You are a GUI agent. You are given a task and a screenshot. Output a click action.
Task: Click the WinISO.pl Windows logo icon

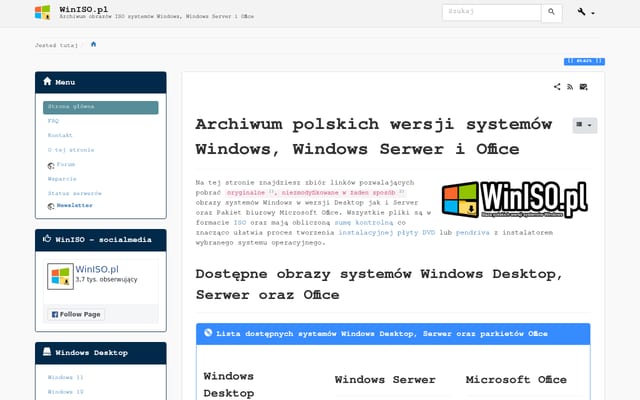(42, 13)
